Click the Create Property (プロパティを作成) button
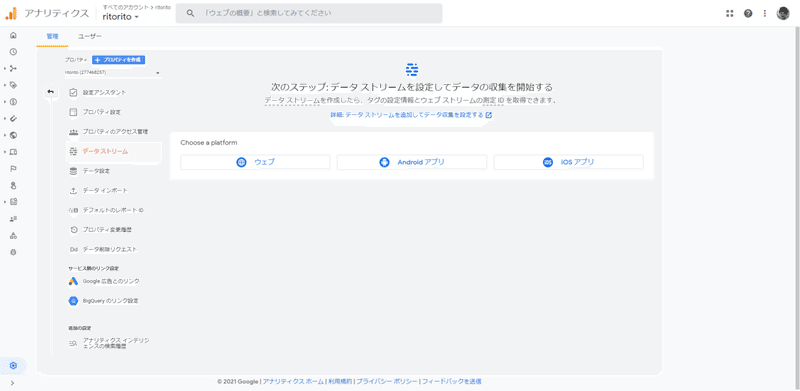The height and width of the screenshot is (391, 800). pyautogui.click(x=119, y=60)
